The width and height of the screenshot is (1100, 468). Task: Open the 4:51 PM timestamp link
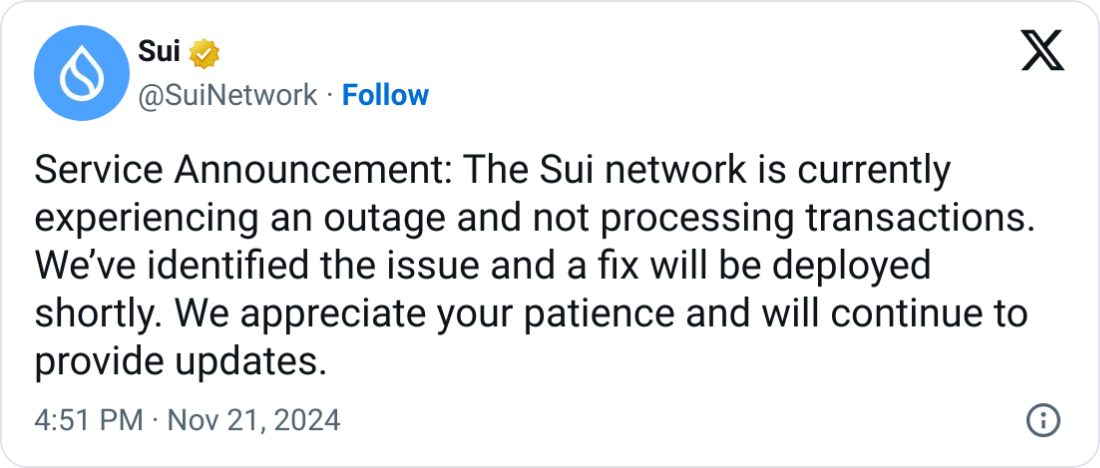88,420
